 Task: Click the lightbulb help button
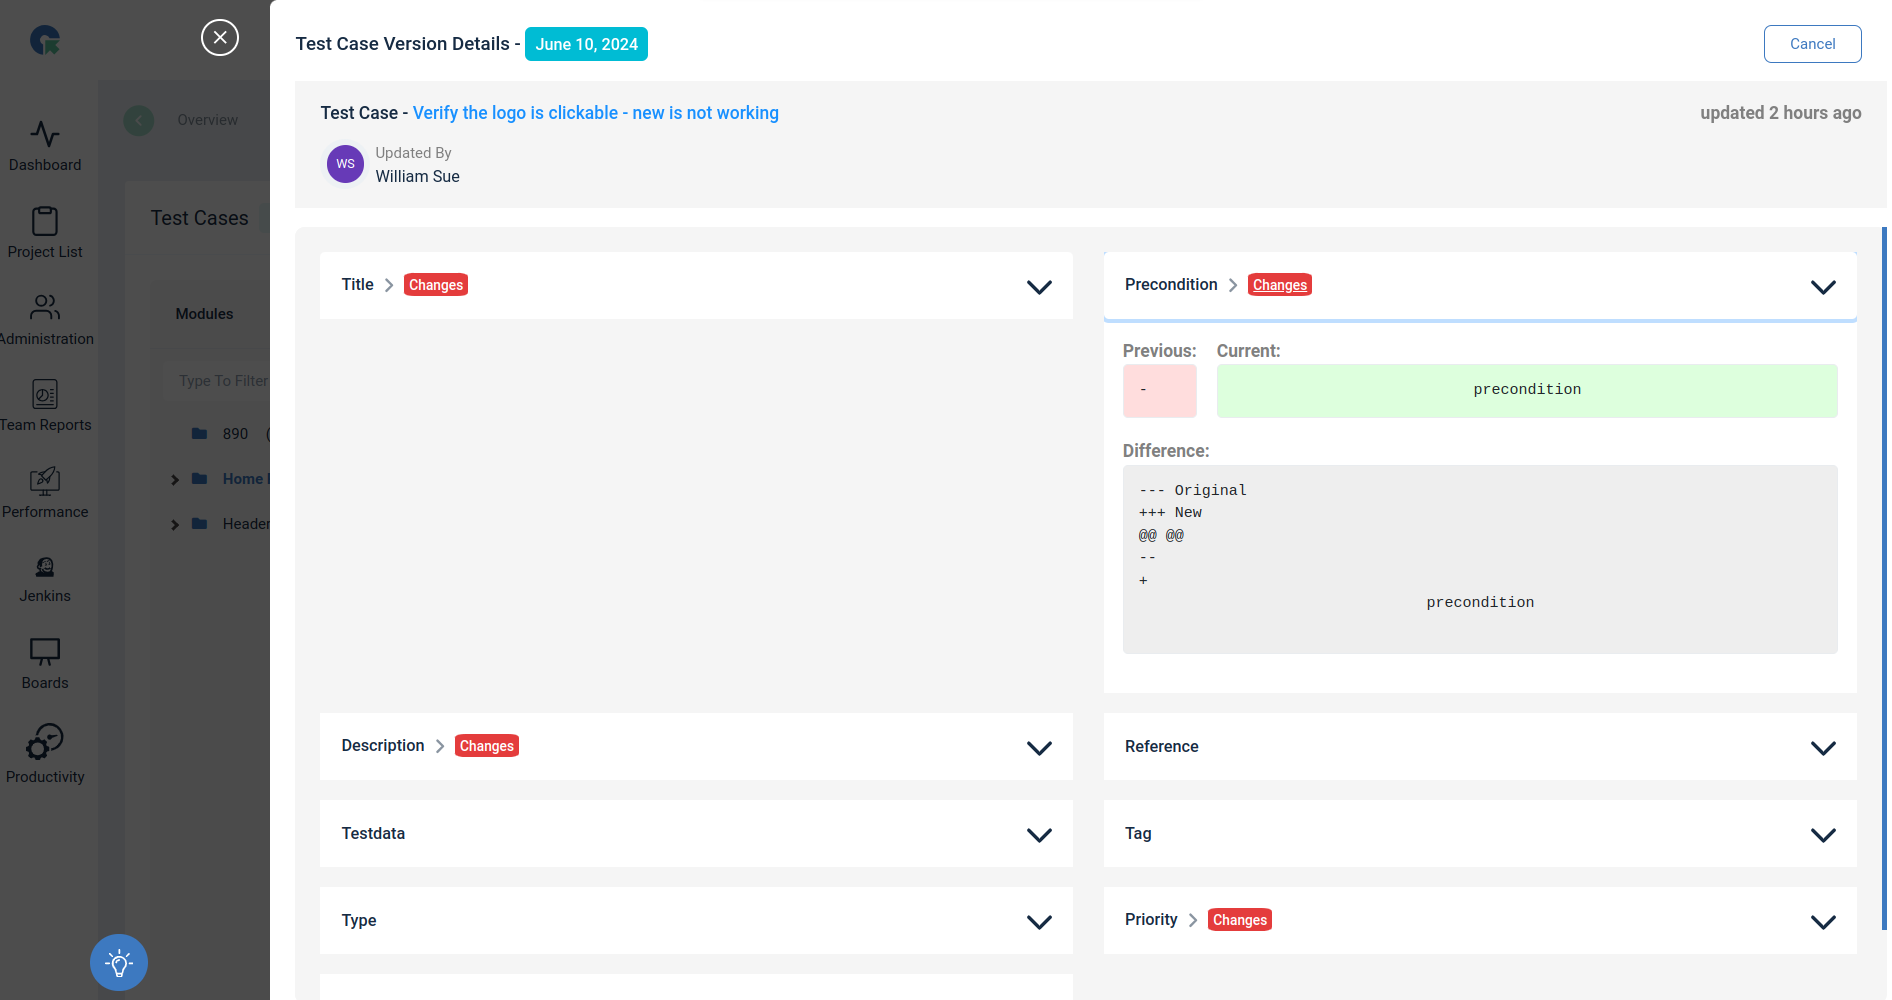click(119, 963)
